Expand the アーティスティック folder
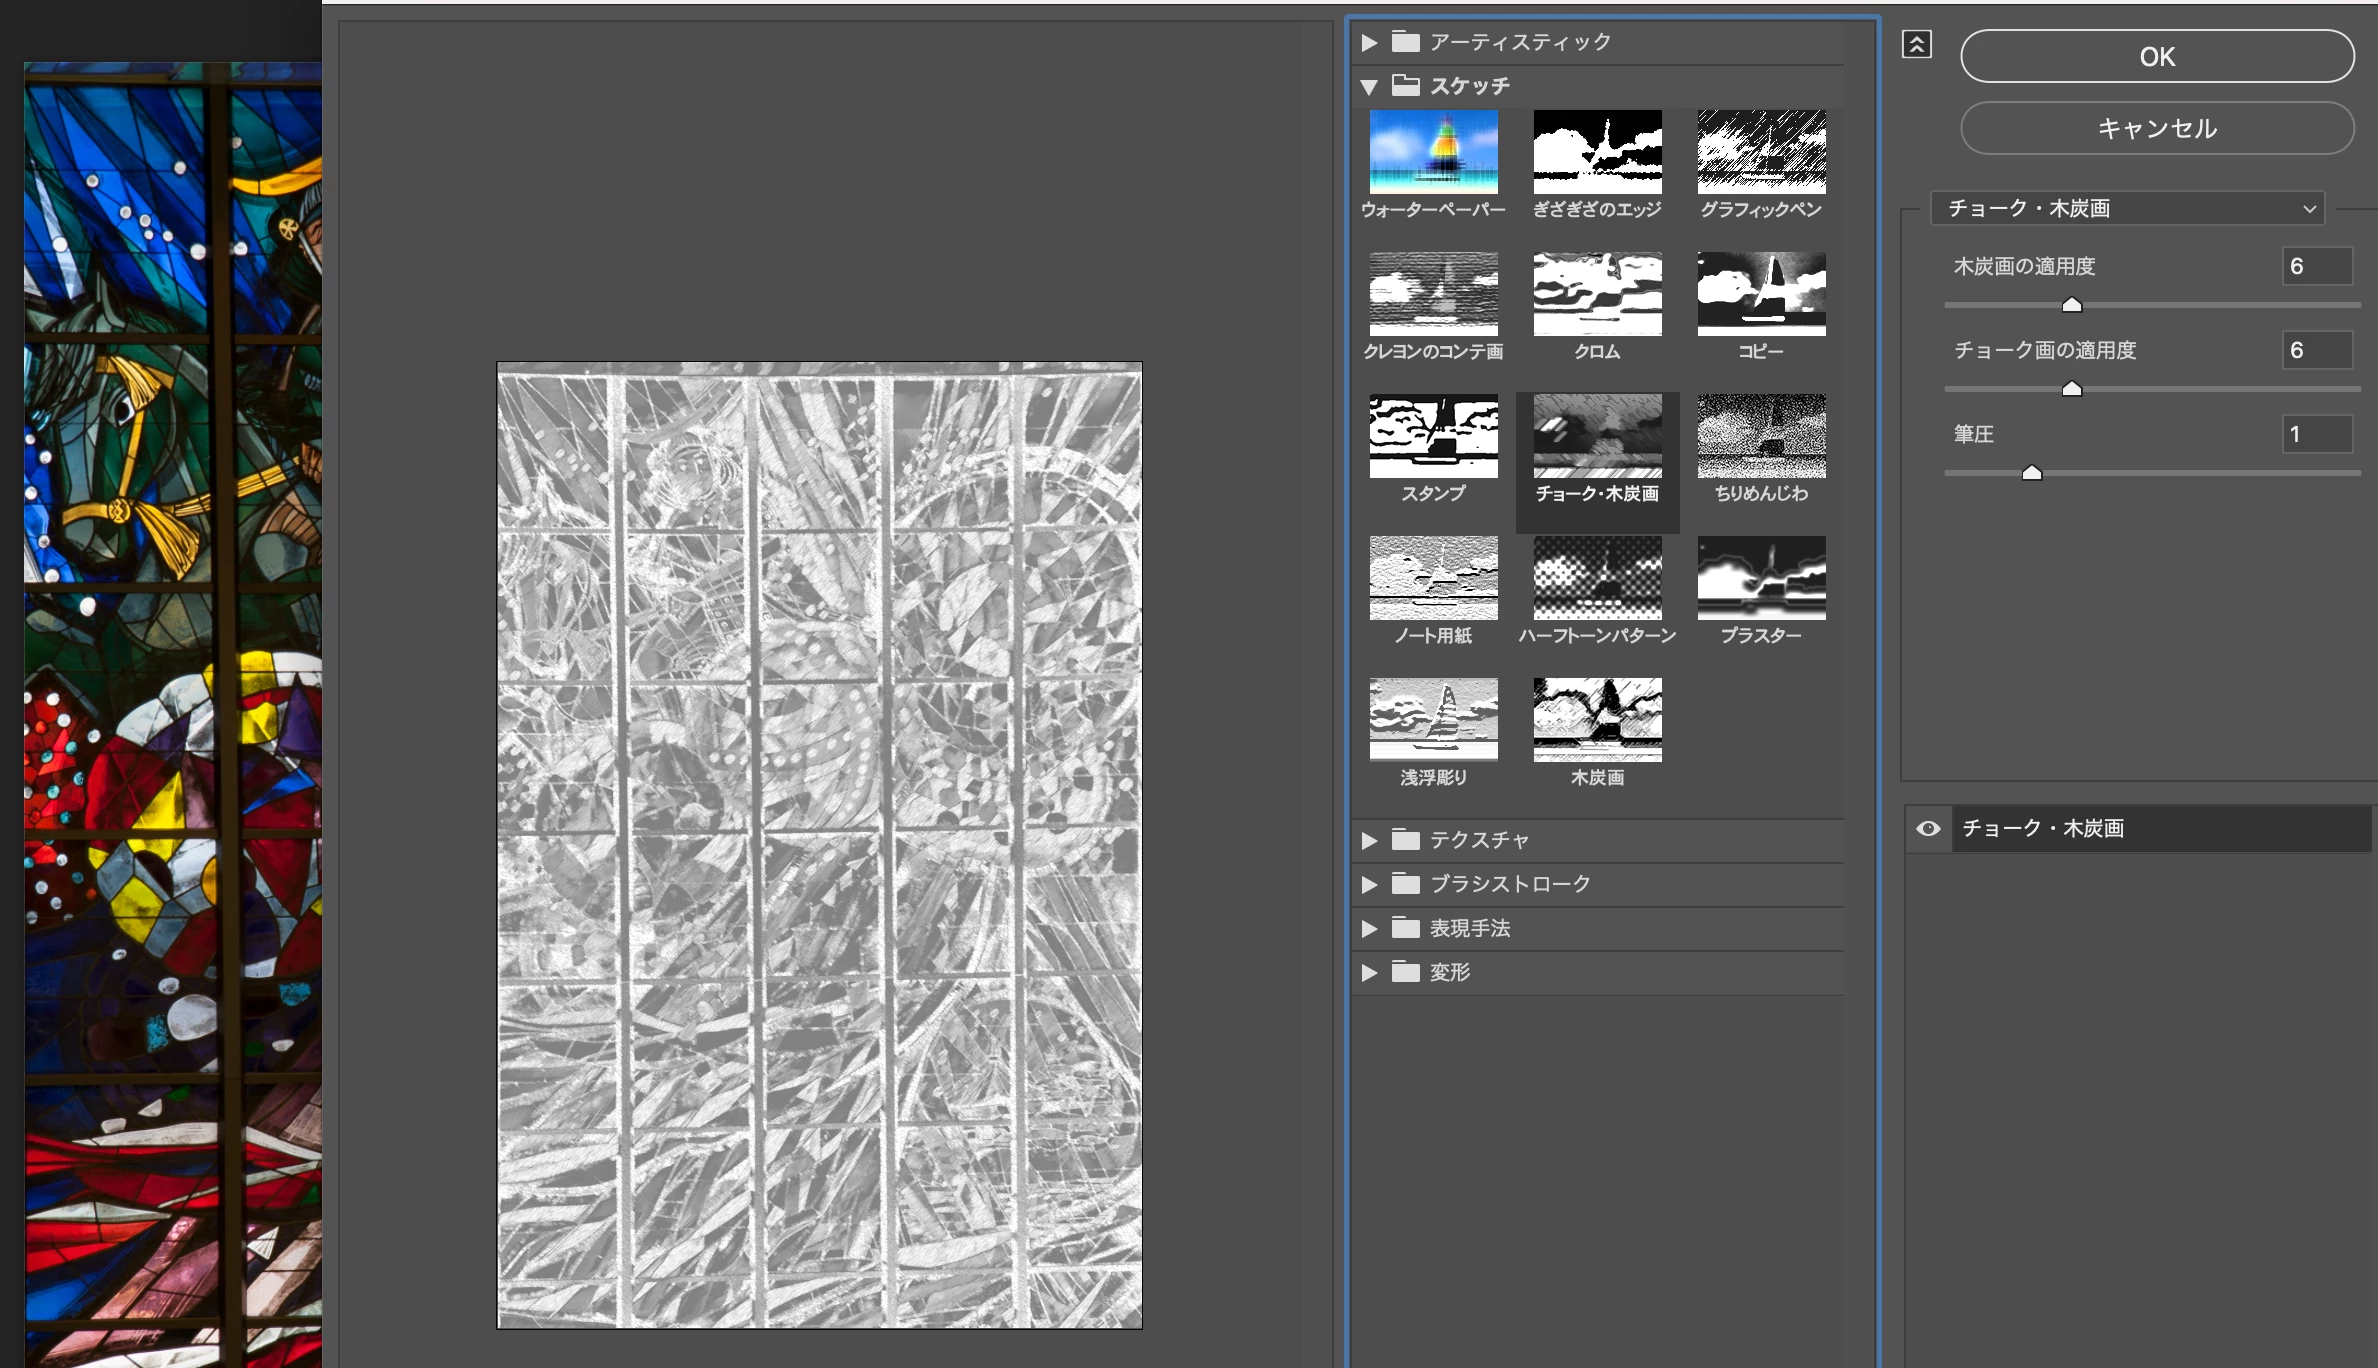Viewport: 2378px width, 1368px height. point(1369,43)
